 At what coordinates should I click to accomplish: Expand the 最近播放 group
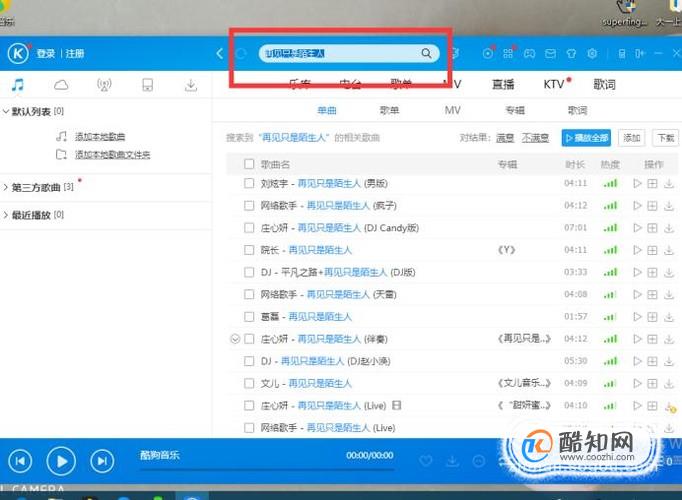(x=6, y=215)
